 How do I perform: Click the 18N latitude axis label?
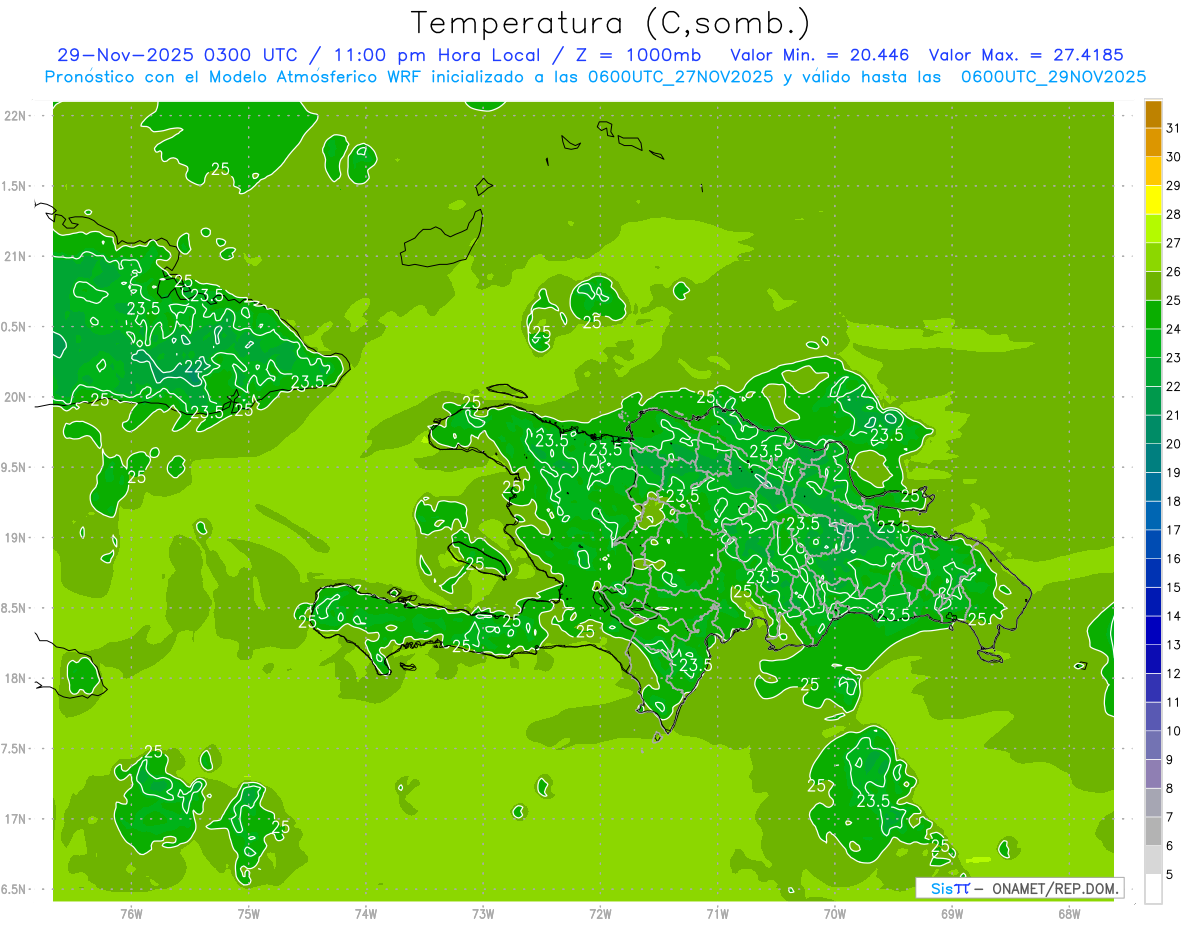pyautogui.click(x=16, y=678)
